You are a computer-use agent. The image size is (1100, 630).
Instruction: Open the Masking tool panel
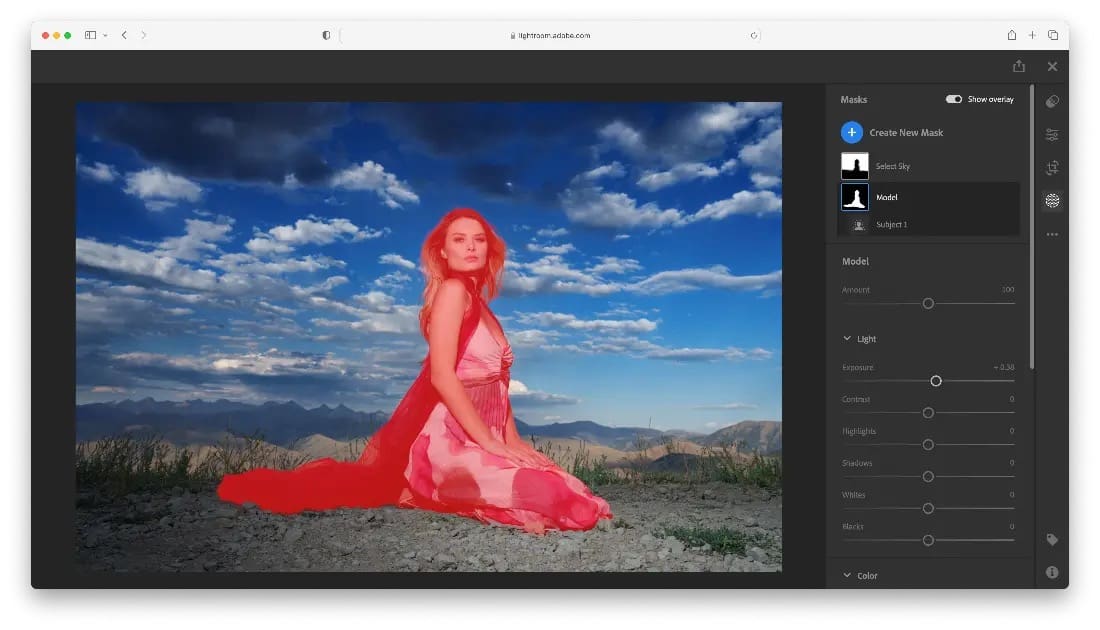pyautogui.click(x=1052, y=199)
